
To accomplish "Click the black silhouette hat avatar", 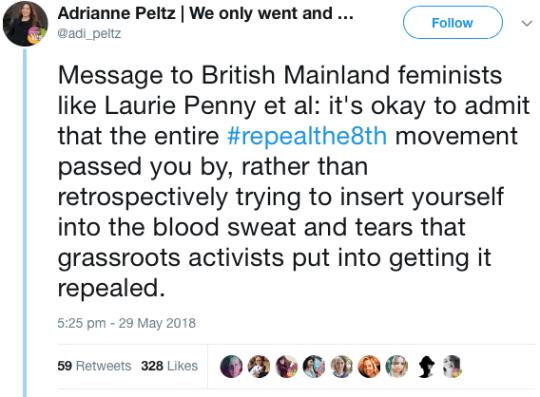I will click(x=426, y=366).
